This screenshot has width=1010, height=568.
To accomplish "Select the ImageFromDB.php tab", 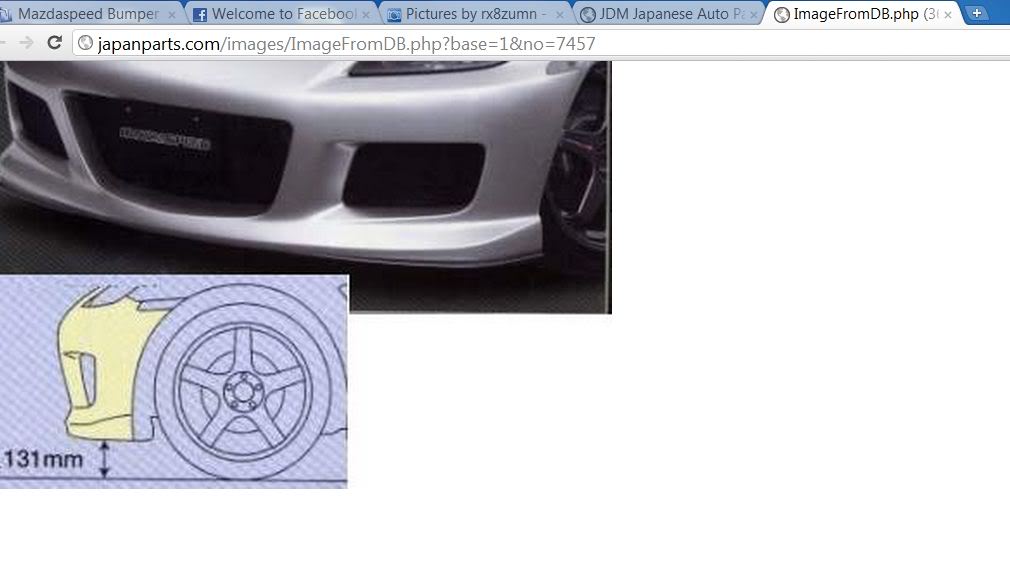I will click(x=864, y=14).
